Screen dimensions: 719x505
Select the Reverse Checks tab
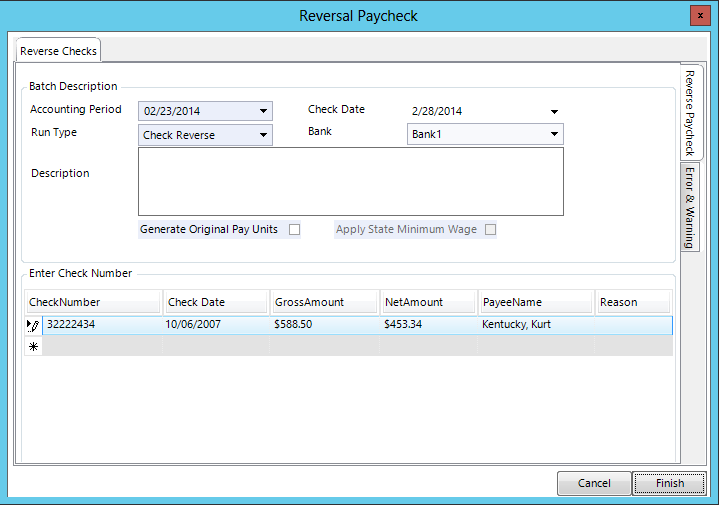(58, 51)
